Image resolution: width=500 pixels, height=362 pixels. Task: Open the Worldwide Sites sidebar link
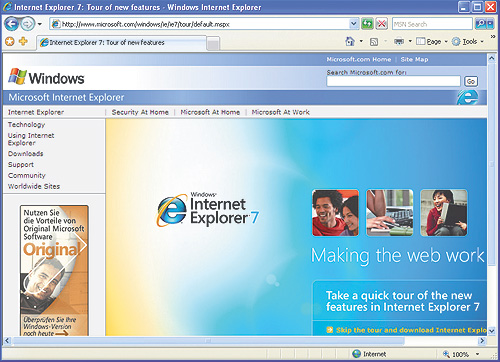pyautogui.click(x=34, y=186)
